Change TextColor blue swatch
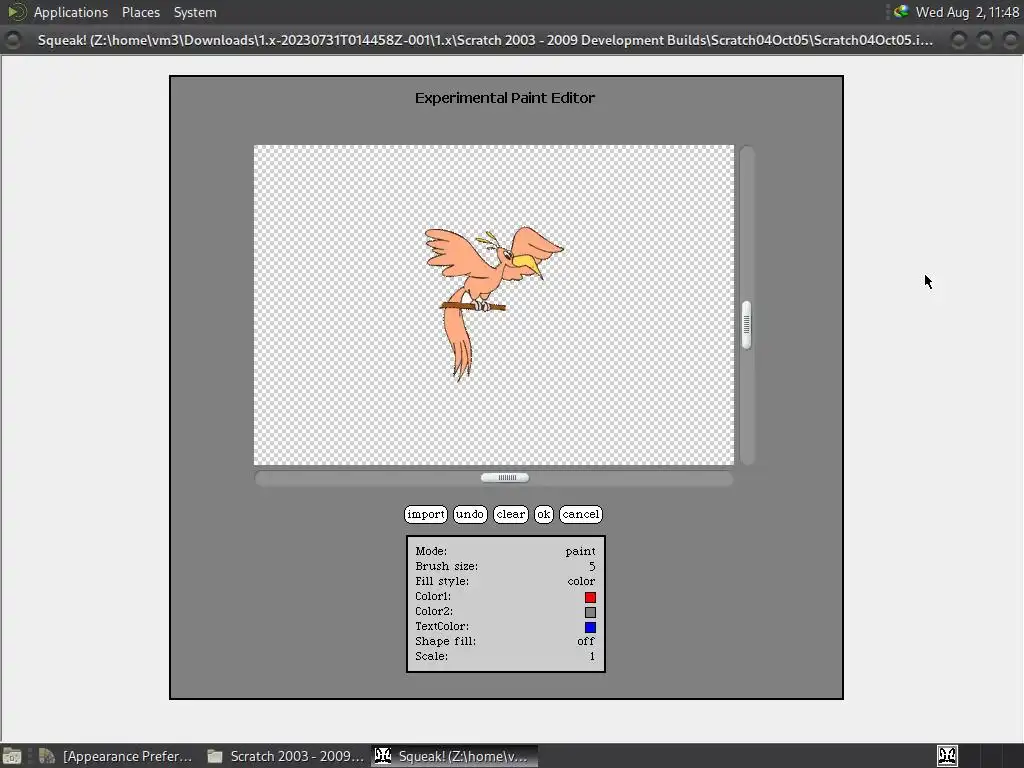 tap(590, 627)
